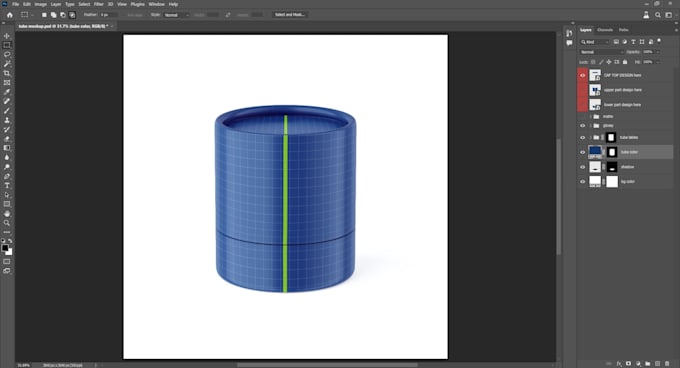Select the Rectangle shape tool
This screenshot has height=368, width=680.
(x=7, y=204)
